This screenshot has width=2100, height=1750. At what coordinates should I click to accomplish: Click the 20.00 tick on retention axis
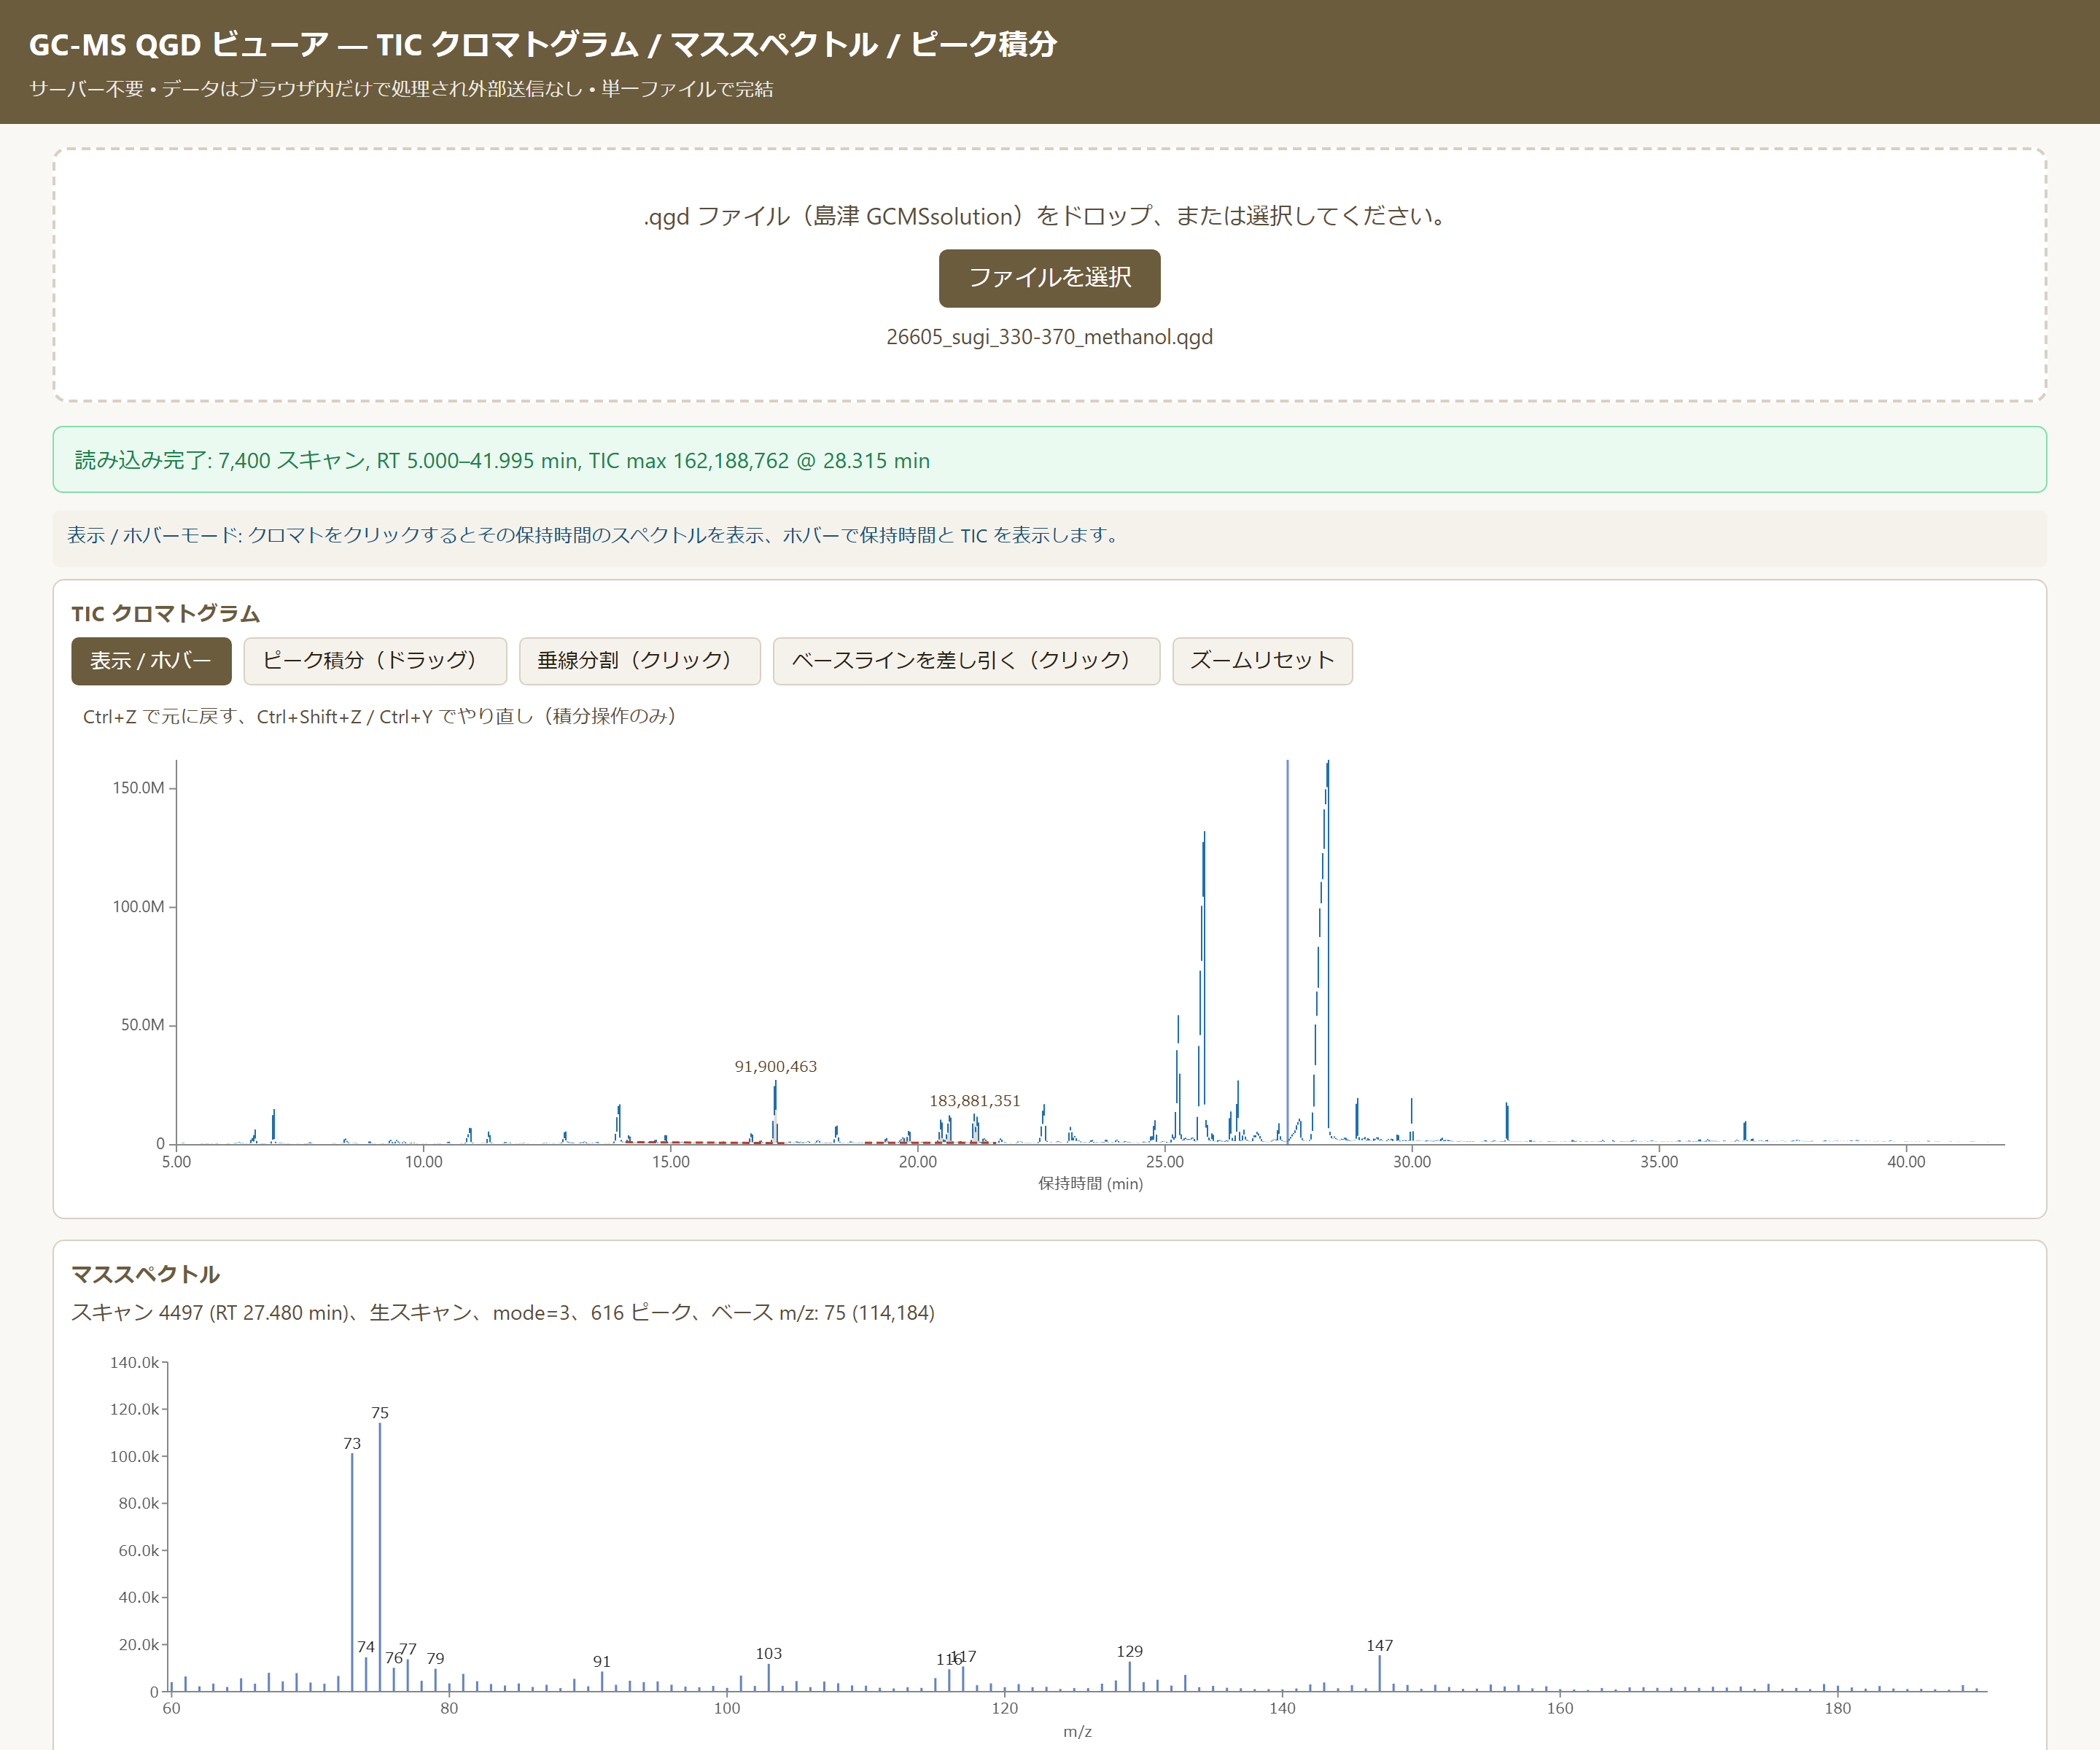[918, 1161]
